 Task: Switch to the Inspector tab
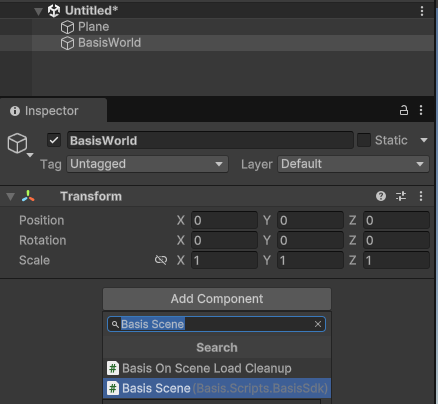[53, 111]
